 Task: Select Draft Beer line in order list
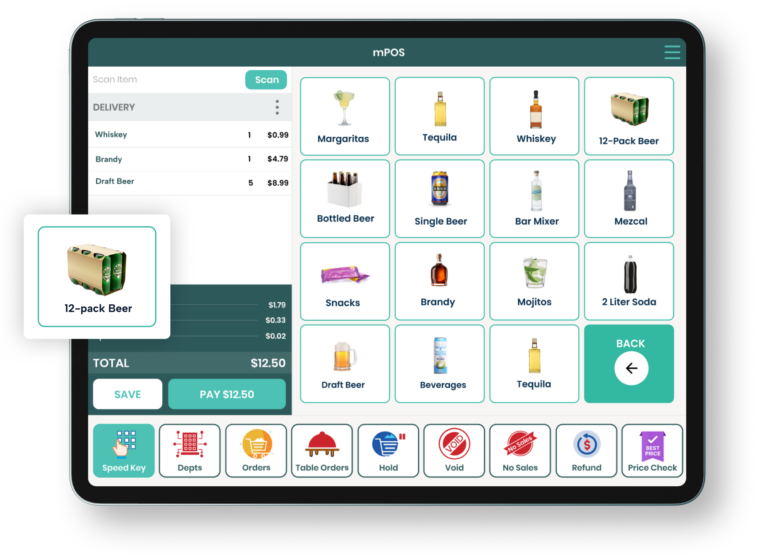pyautogui.click(x=190, y=183)
